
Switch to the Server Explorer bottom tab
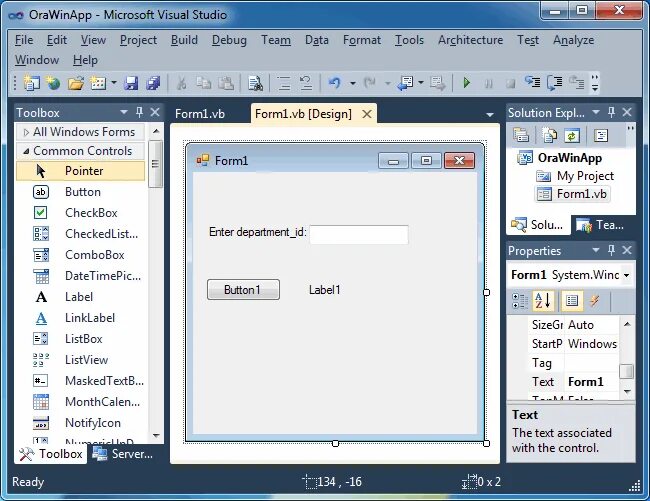click(123, 454)
